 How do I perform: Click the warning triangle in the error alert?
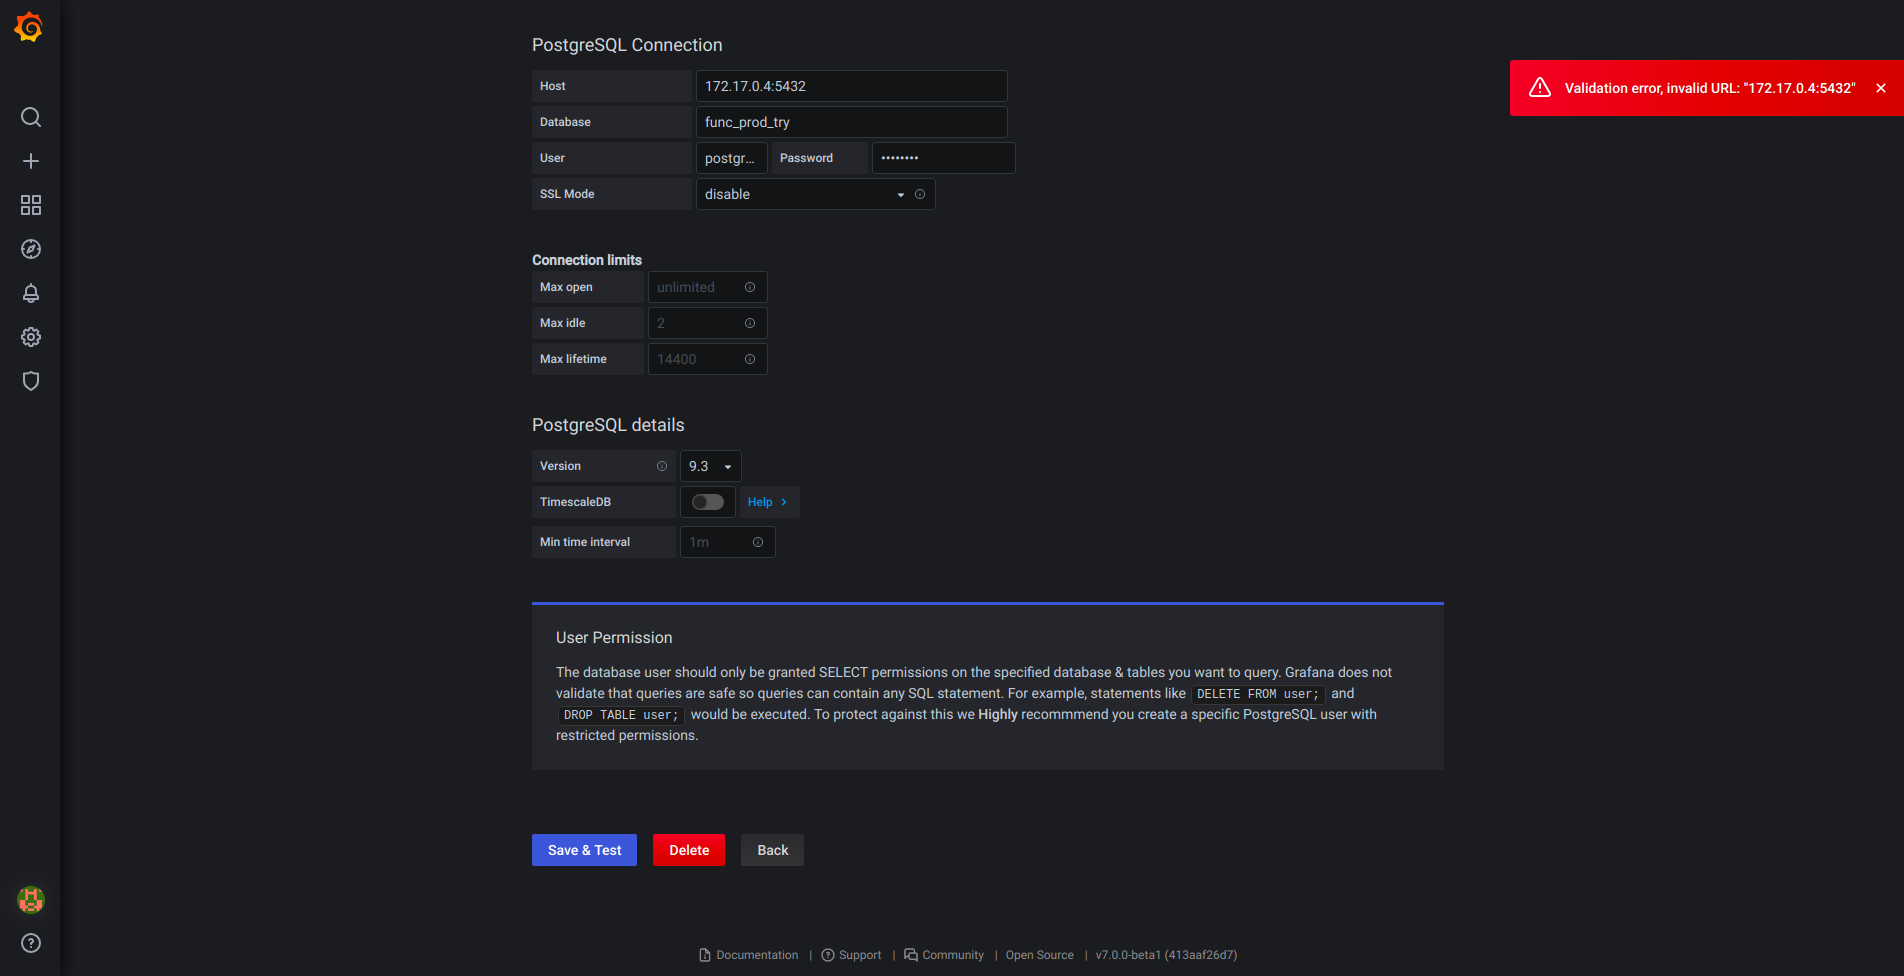pos(1540,88)
